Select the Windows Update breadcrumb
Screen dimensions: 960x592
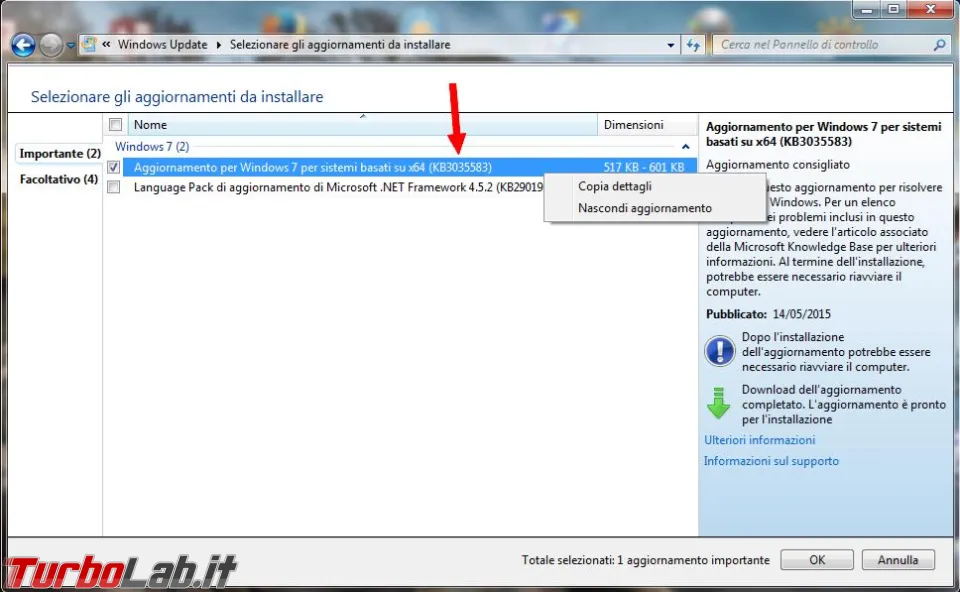pos(162,45)
